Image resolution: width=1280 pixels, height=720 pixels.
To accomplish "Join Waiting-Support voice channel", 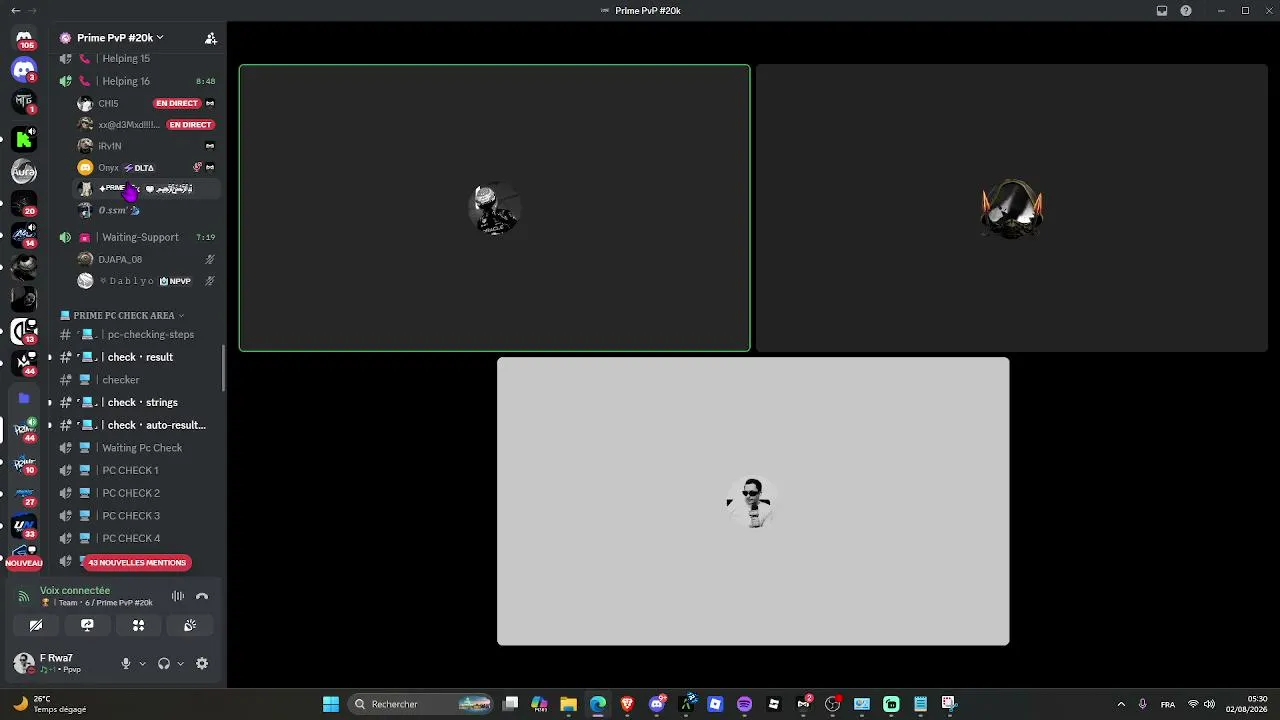I will point(138,237).
